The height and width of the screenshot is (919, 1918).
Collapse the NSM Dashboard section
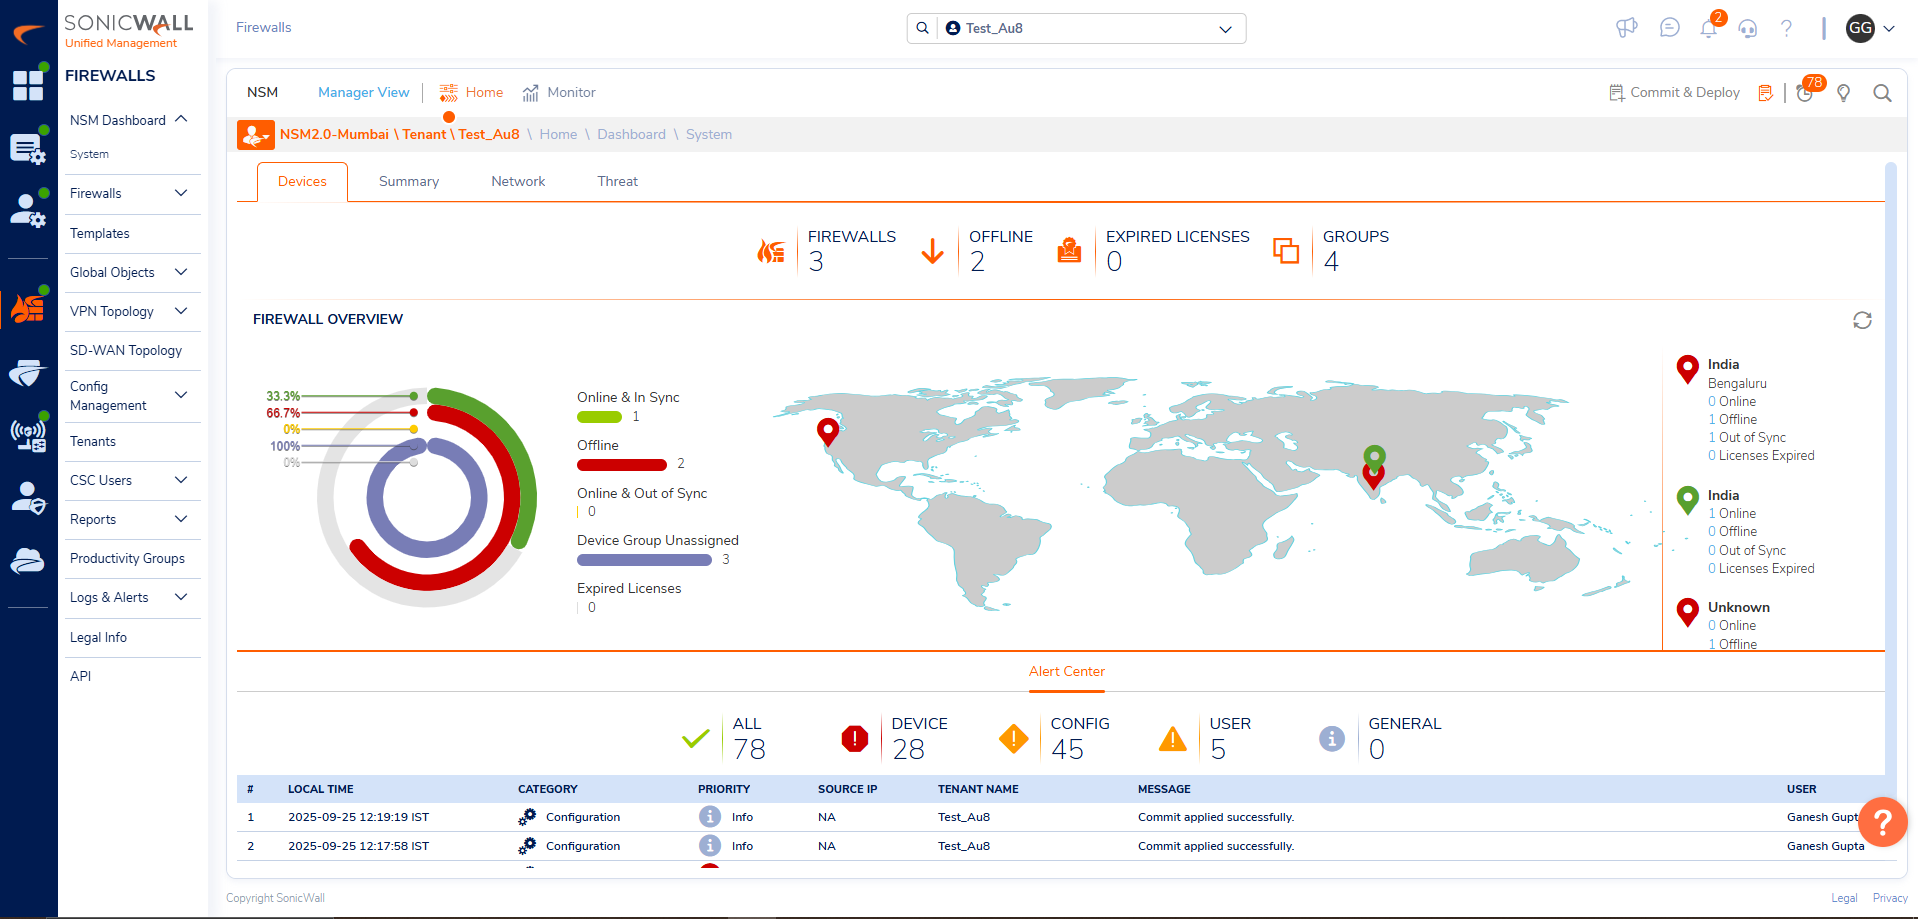[x=181, y=119]
